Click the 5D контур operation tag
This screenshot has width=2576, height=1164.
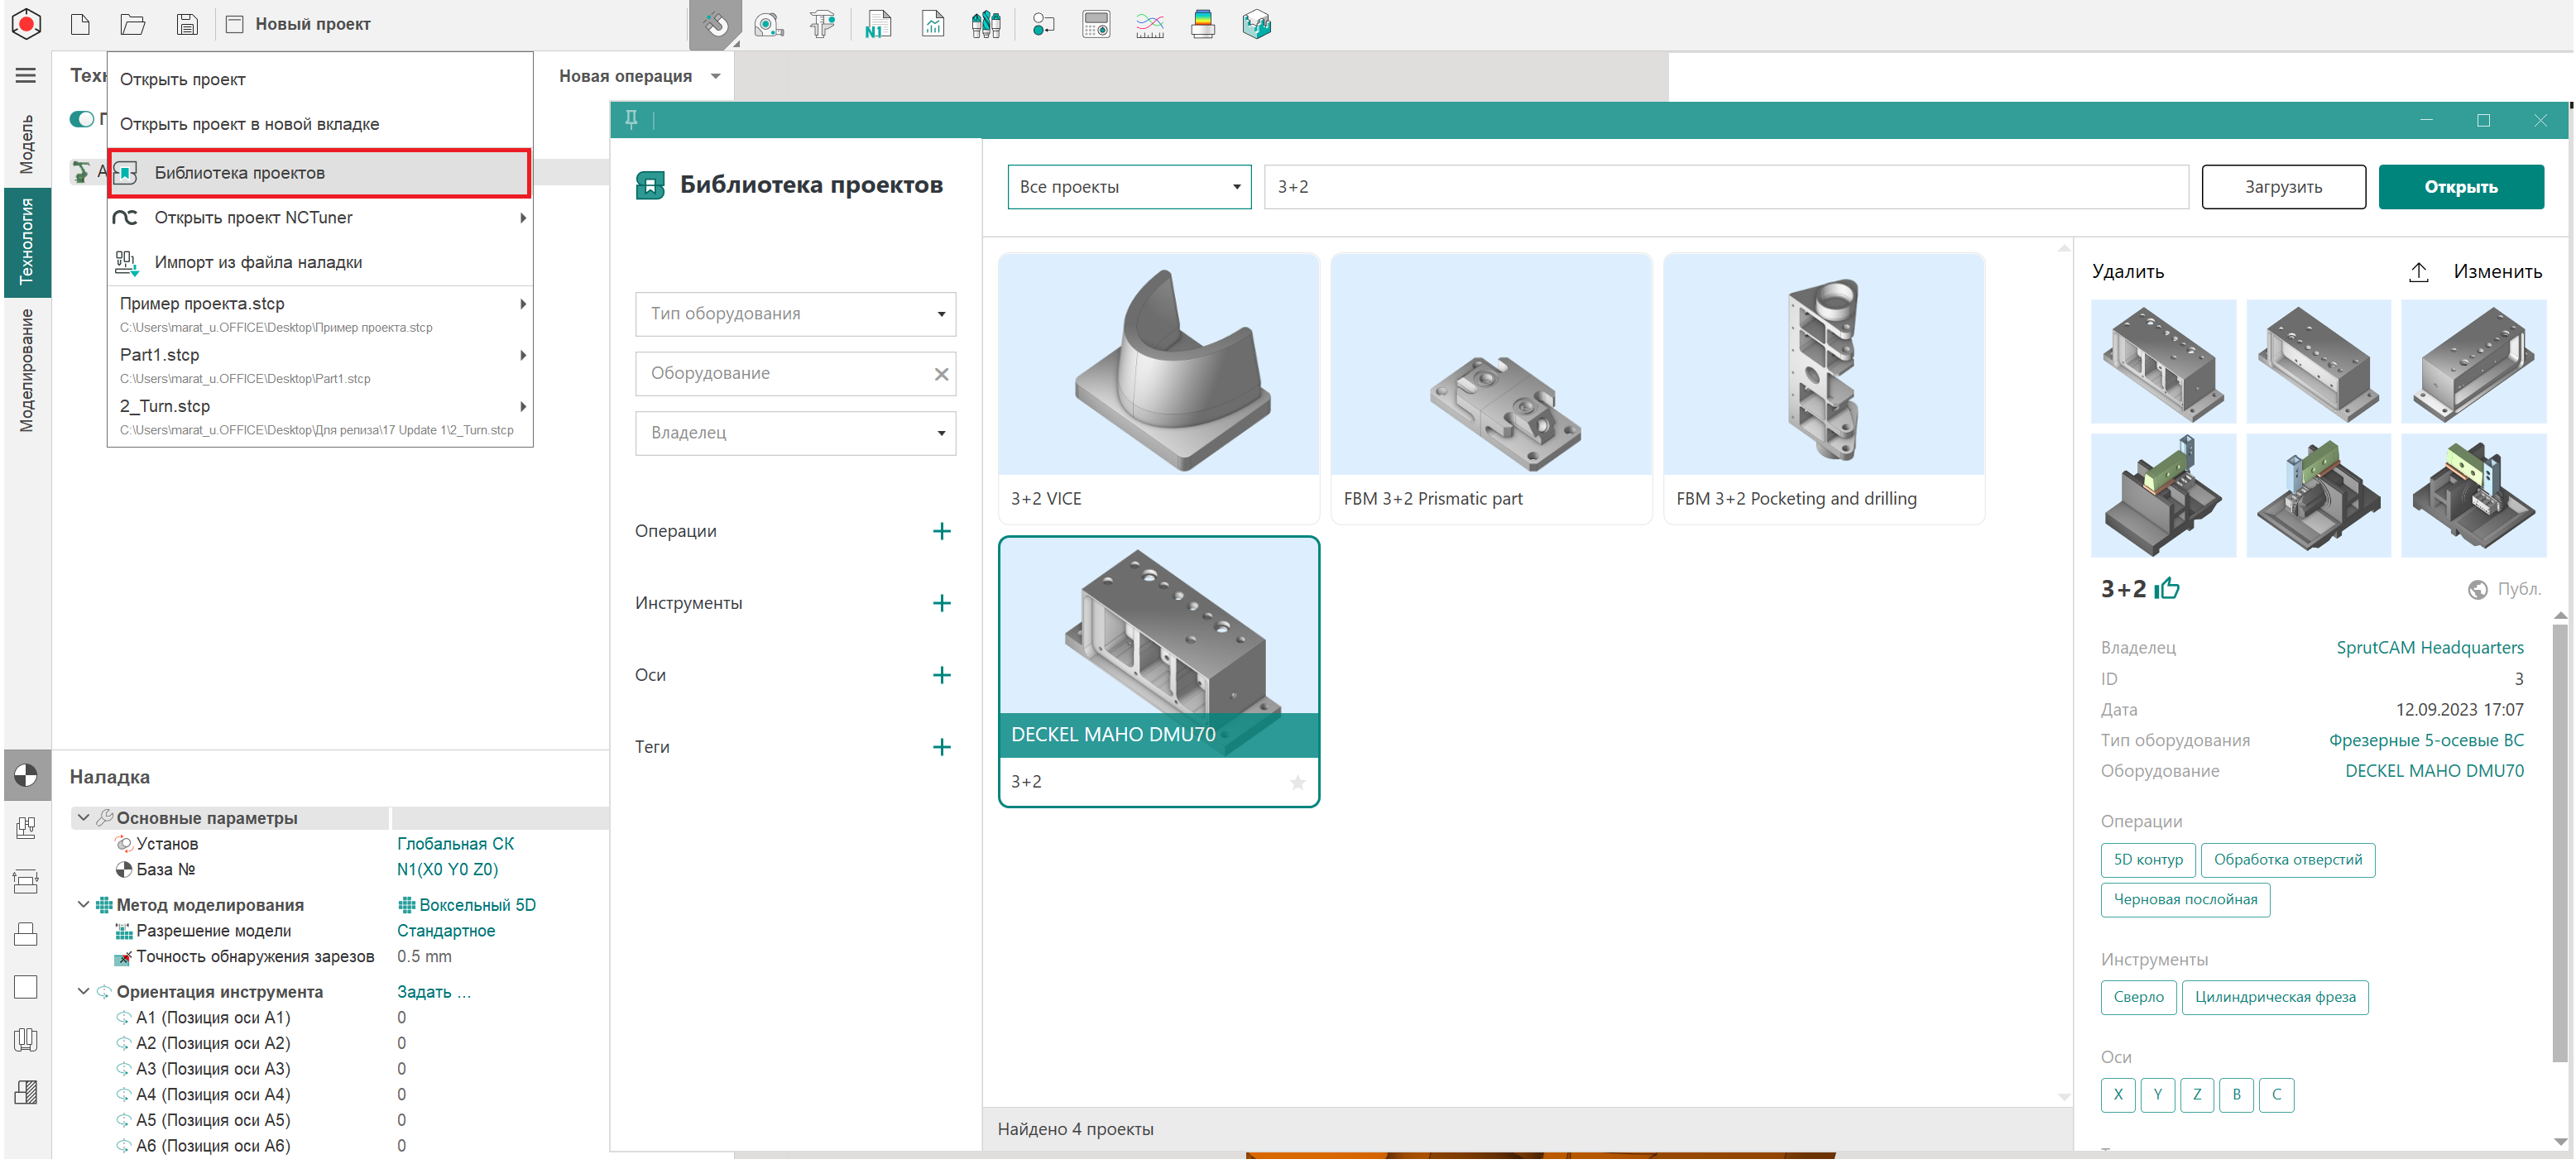click(2148, 860)
